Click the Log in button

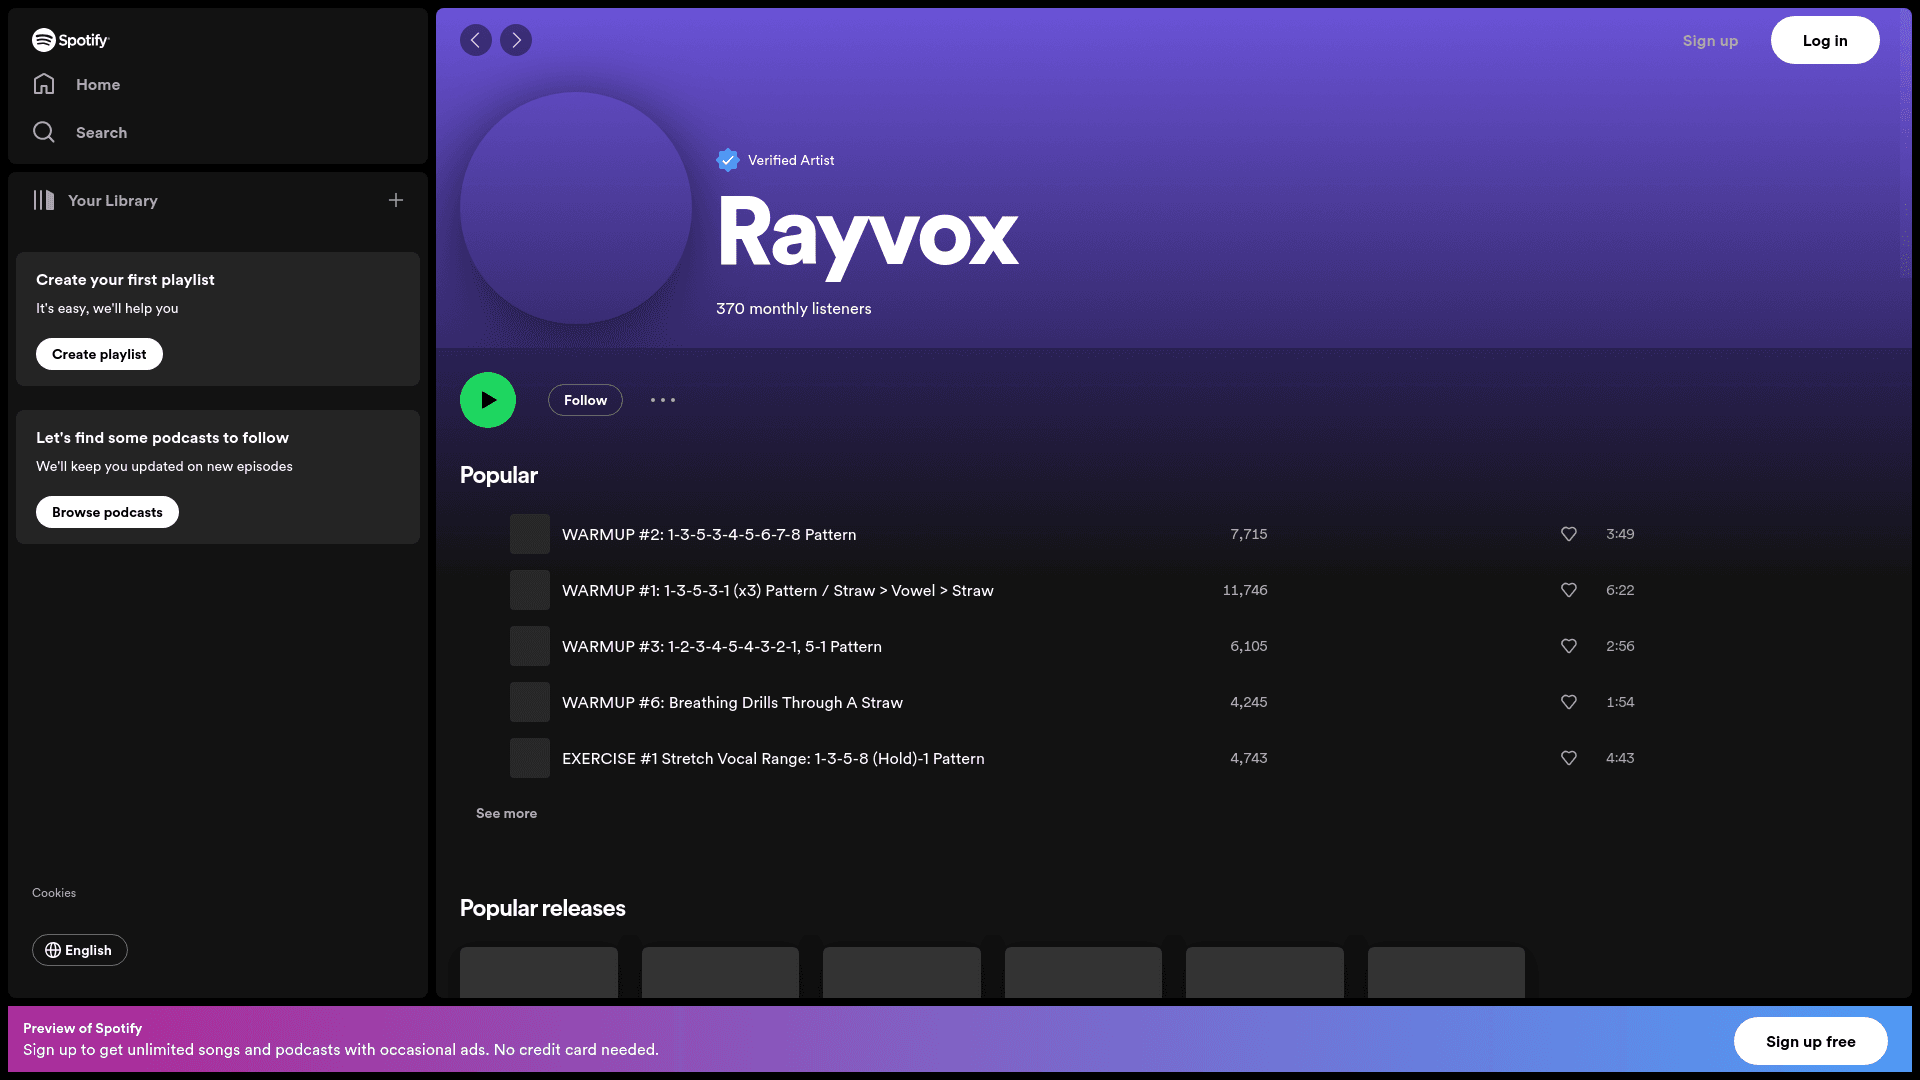[x=1824, y=40]
